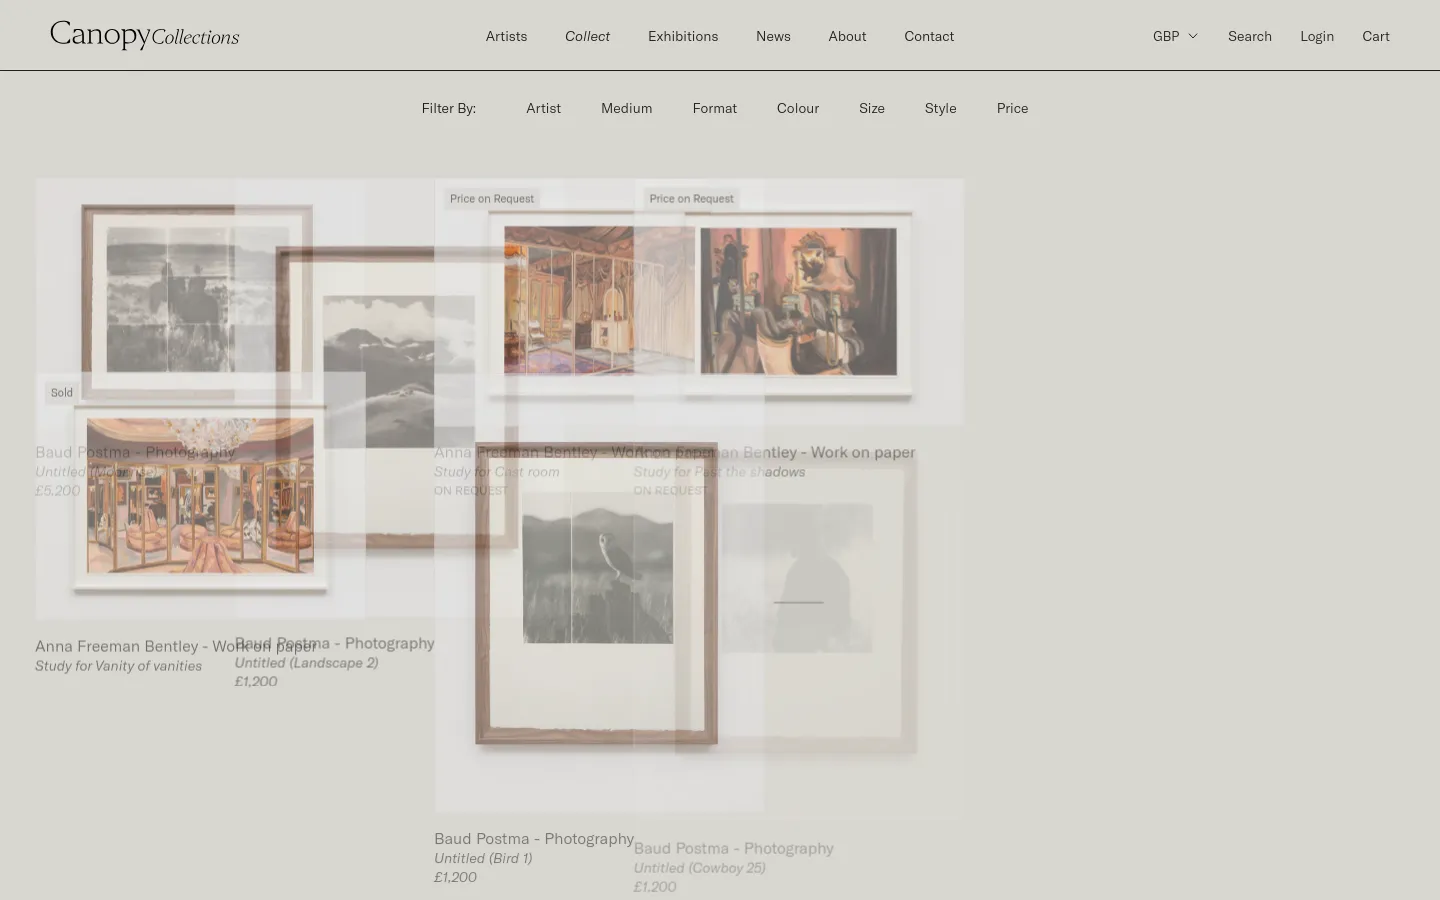Image resolution: width=1440 pixels, height=900 pixels.
Task: Expand the Medium filter
Action: point(627,108)
